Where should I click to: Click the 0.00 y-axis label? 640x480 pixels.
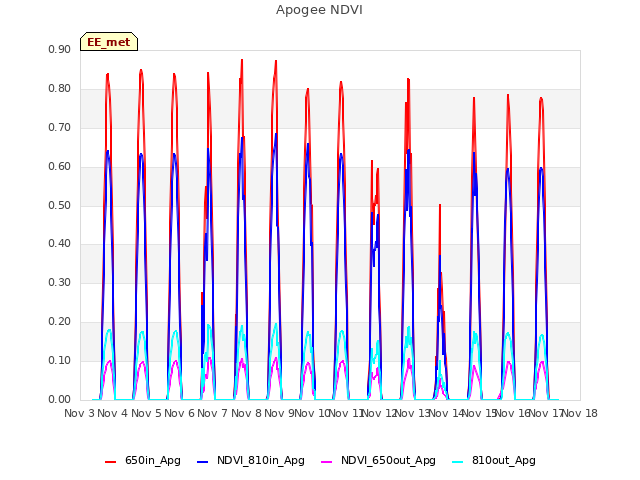click(60, 399)
